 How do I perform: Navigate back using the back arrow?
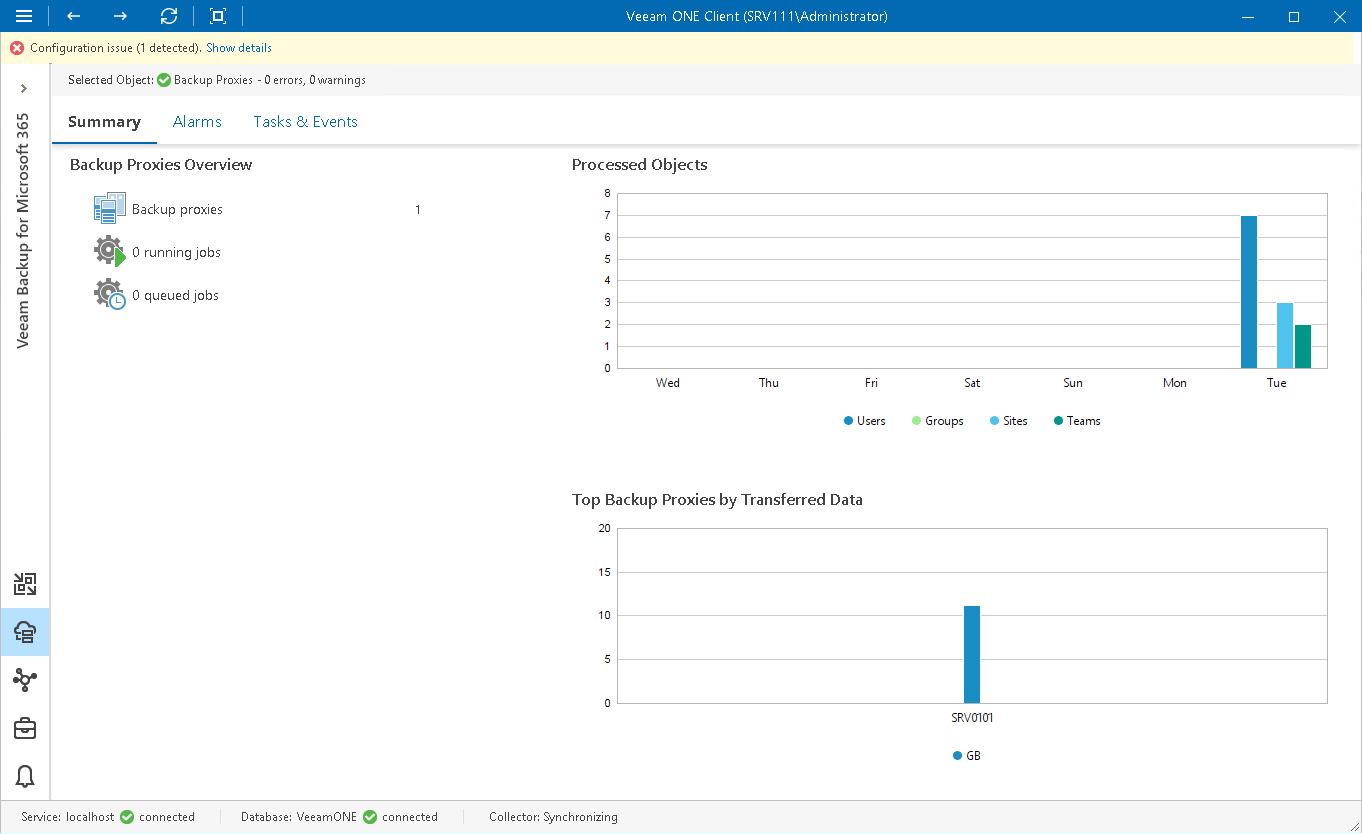(x=71, y=16)
